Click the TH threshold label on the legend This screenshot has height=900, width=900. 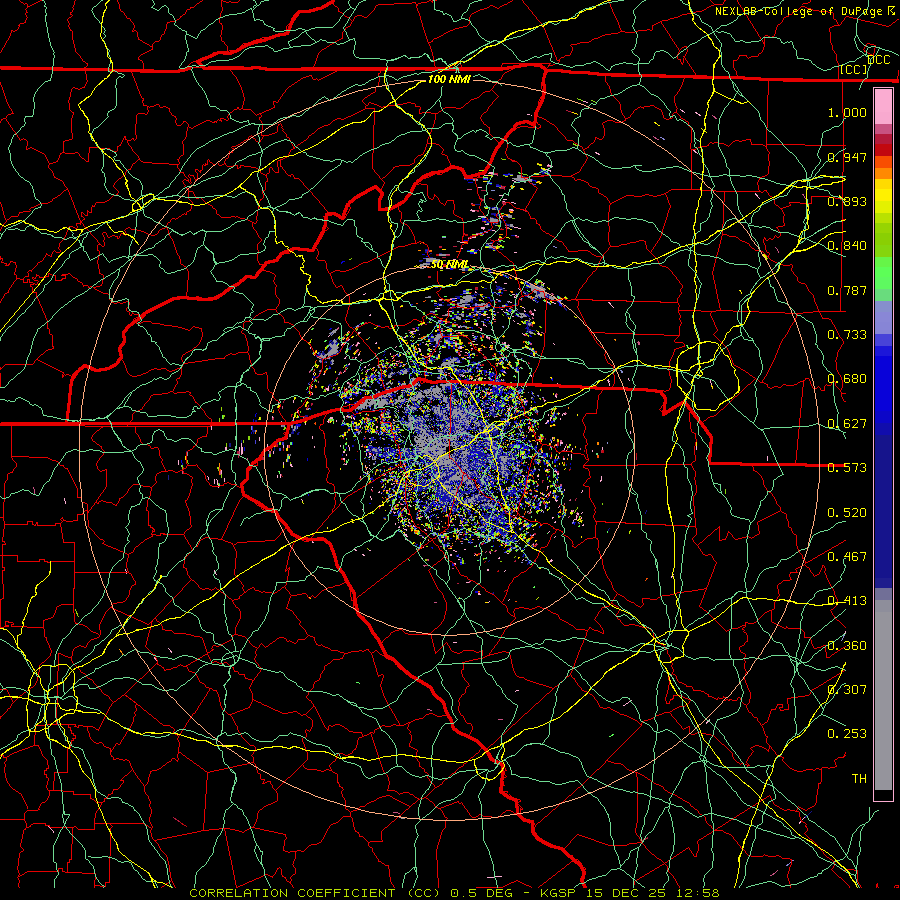tap(859, 779)
